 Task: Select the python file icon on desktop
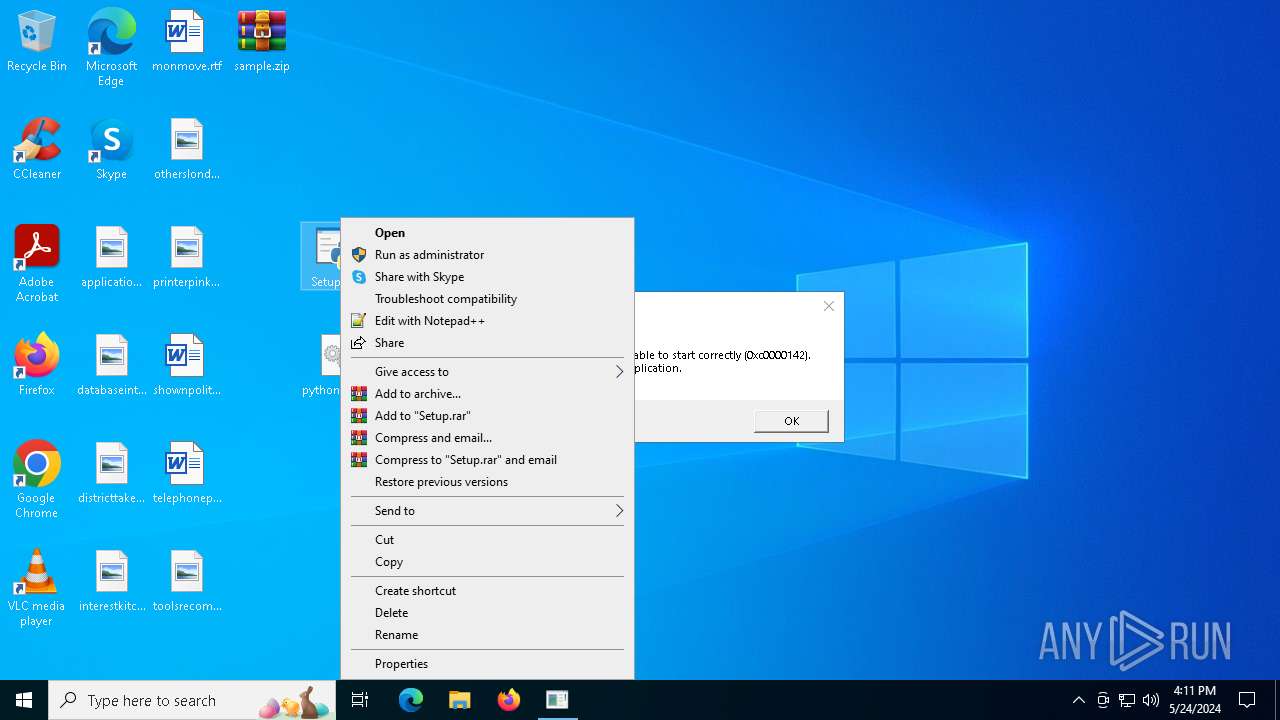coord(323,366)
